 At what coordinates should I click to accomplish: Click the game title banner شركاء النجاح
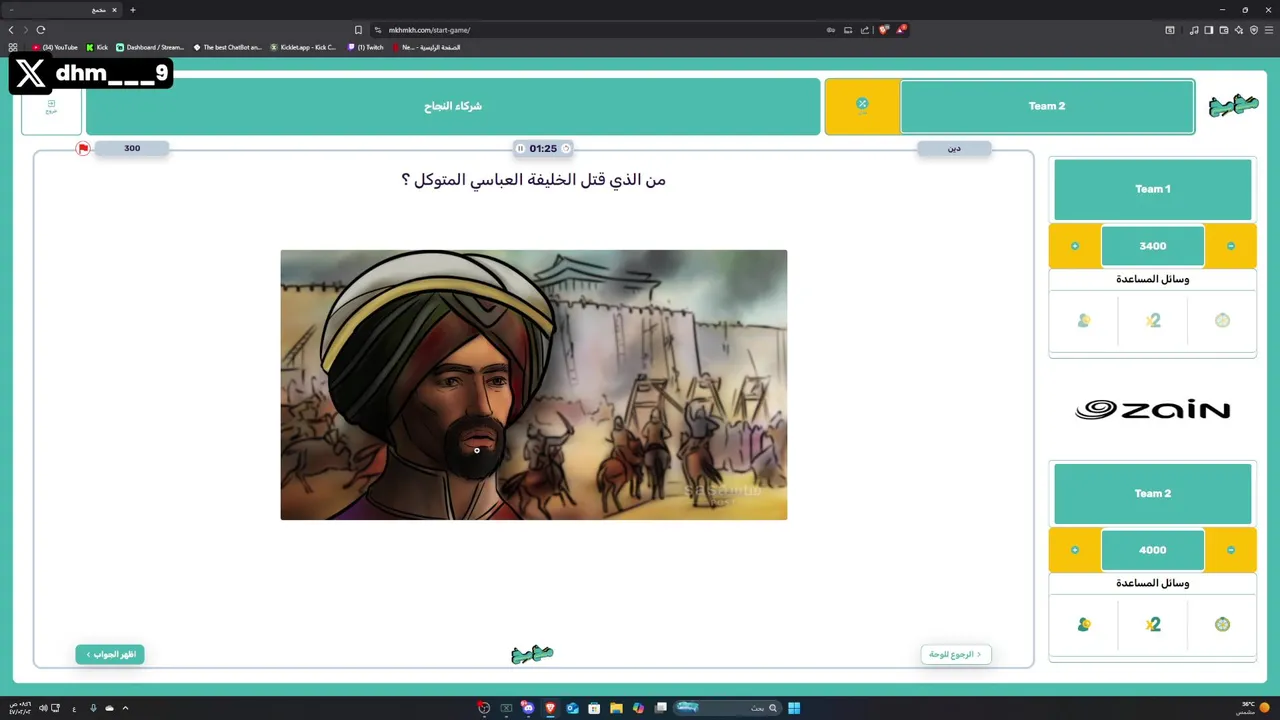click(x=453, y=106)
